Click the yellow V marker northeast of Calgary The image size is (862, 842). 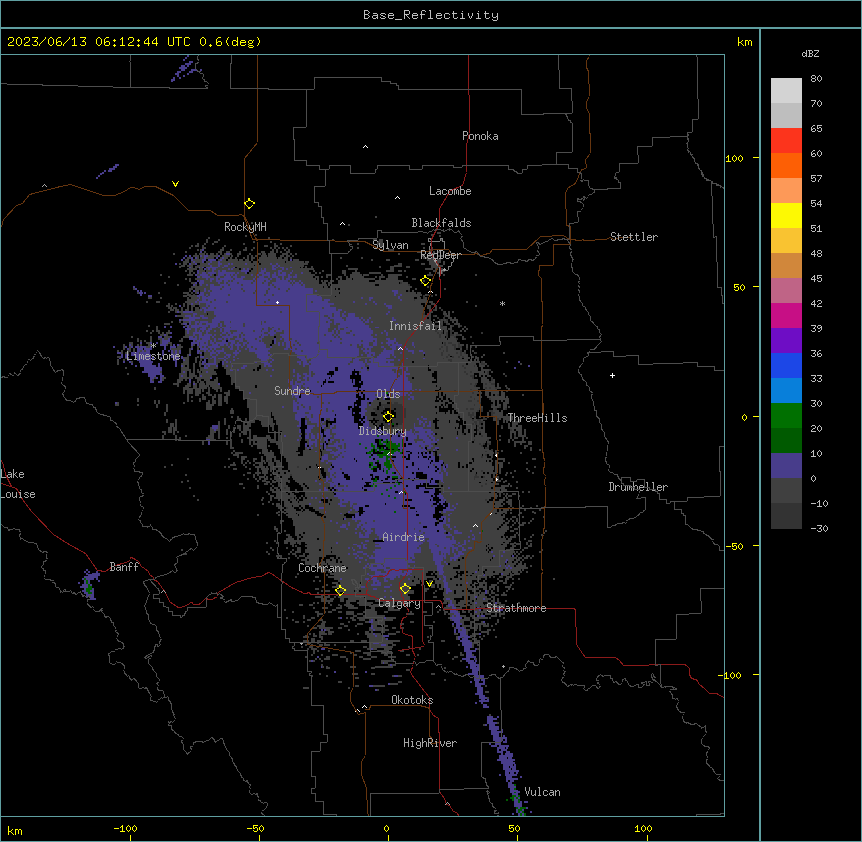click(x=429, y=584)
